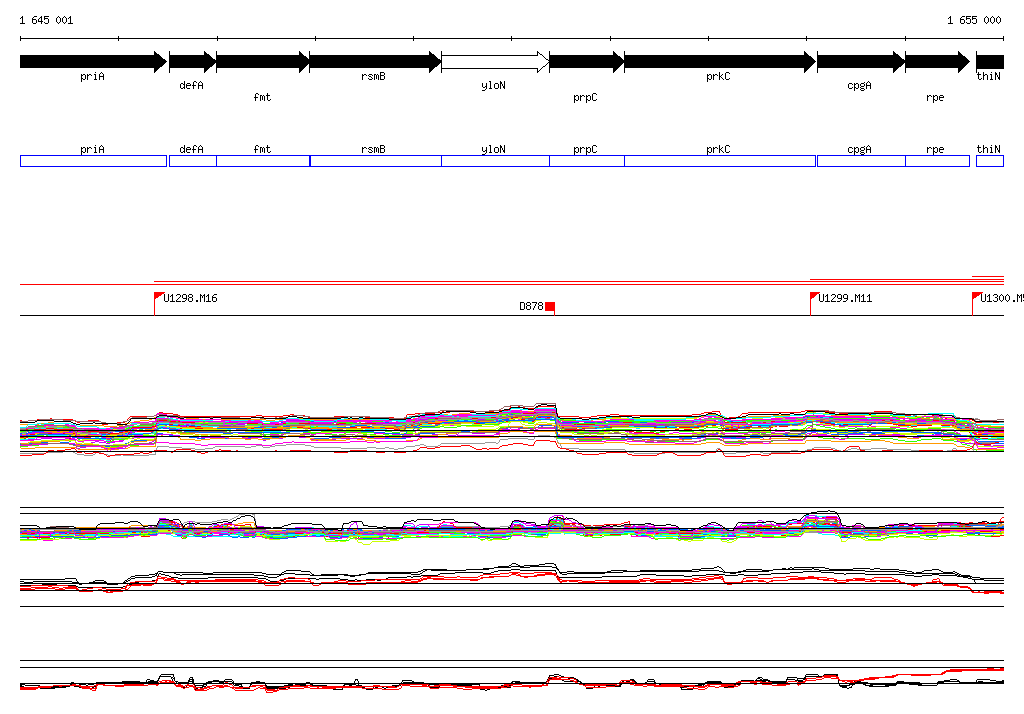Screen dimensions: 1024x714
Task: Click the priA black gene arrow
Action: pyautogui.click(x=93, y=62)
